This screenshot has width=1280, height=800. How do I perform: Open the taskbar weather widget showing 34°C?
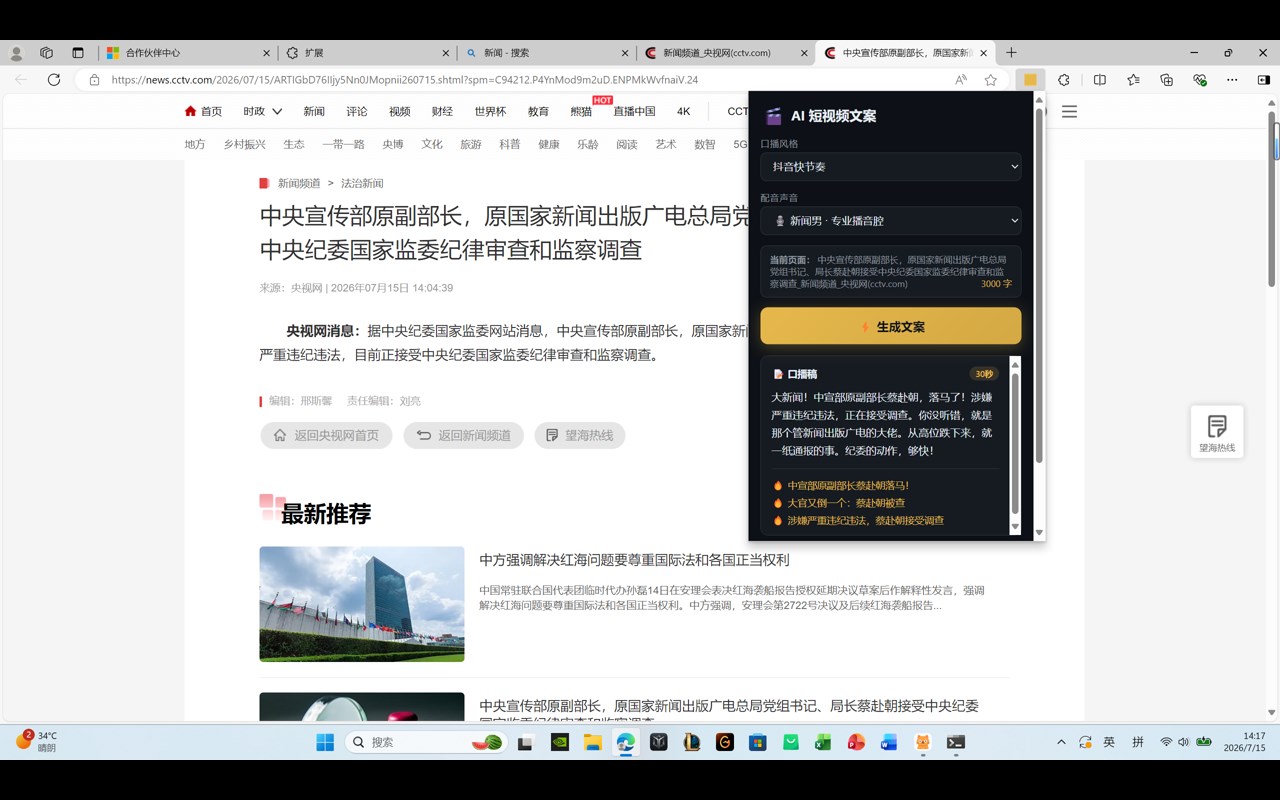point(37,741)
